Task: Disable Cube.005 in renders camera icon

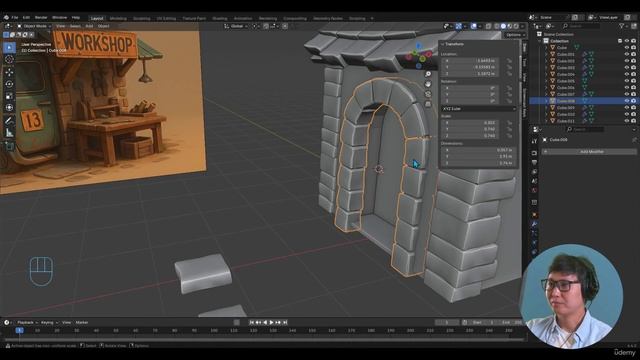Action: pyautogui.click(x=633, y=81)
